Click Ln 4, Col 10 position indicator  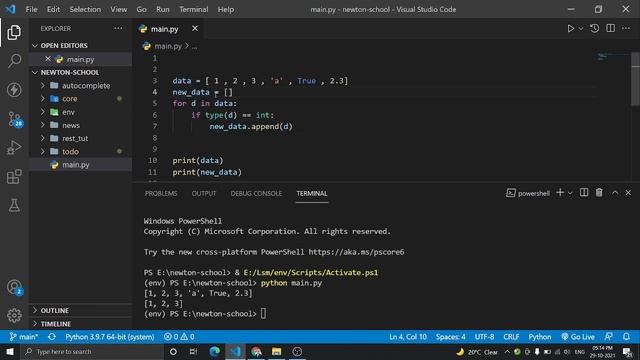tap(407, 337)
